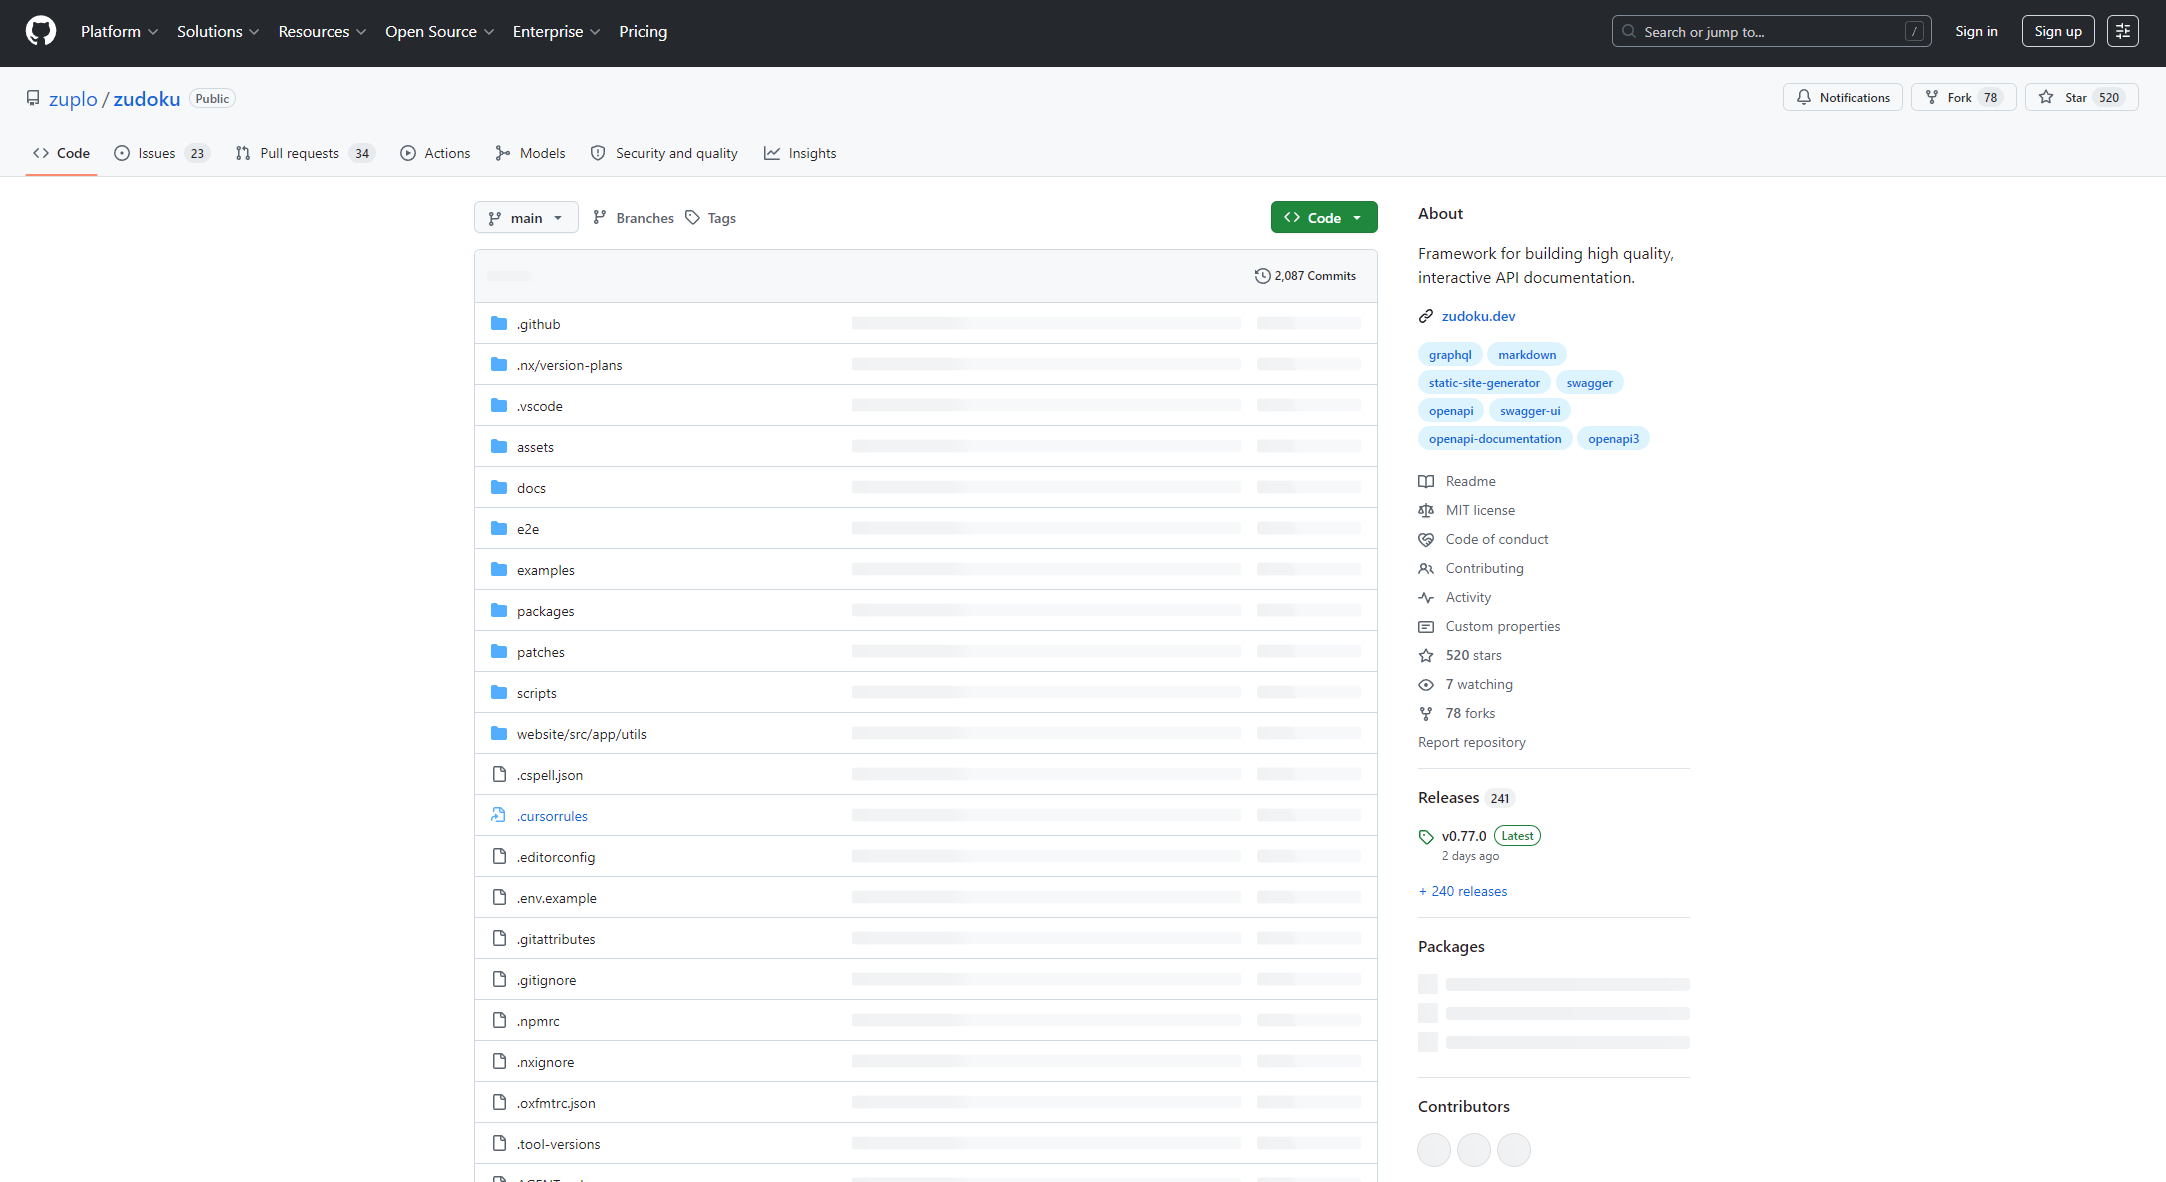Open the v0.77.0 release link

tap(1464, 836)
